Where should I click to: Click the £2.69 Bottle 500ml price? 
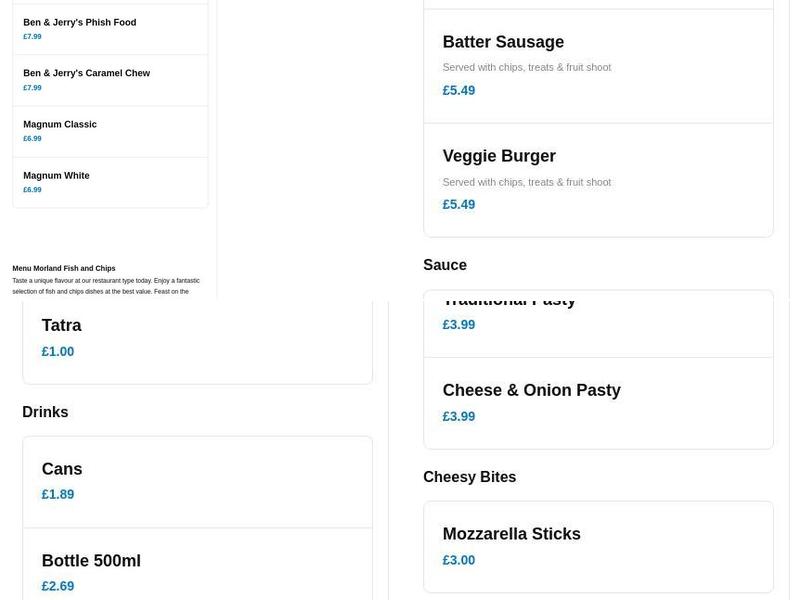click(57, 586)
